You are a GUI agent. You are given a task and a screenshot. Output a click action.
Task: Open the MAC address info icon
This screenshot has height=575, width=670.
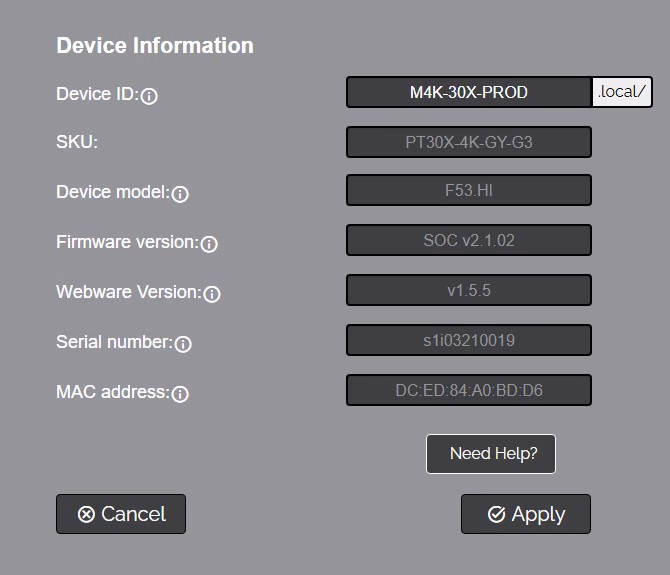pos(180,394)
